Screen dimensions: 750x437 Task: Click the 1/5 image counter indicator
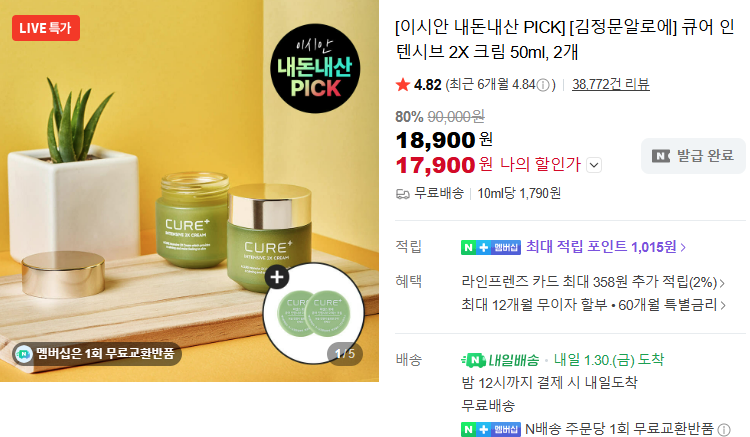pyautogui.click(x=345, y=354)
